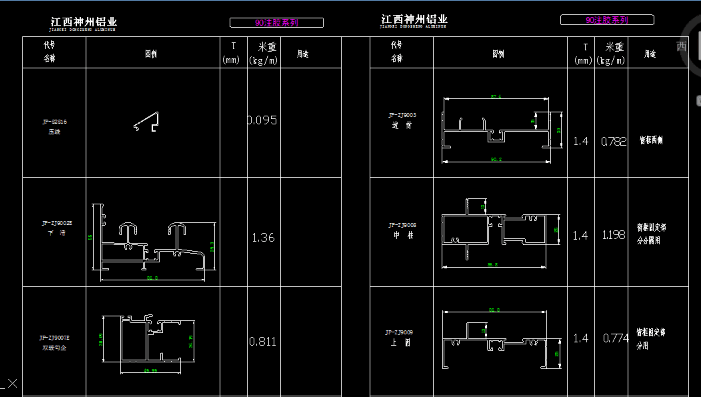701x397 pixels.
Task: Select the 1.198 weight value in right table
Action: coord(613,235)
